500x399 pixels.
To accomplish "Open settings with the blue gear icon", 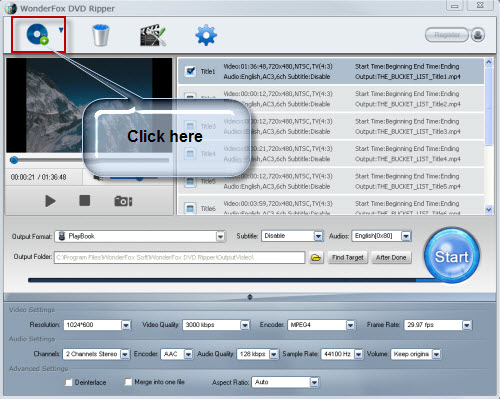I will point(206,35).
